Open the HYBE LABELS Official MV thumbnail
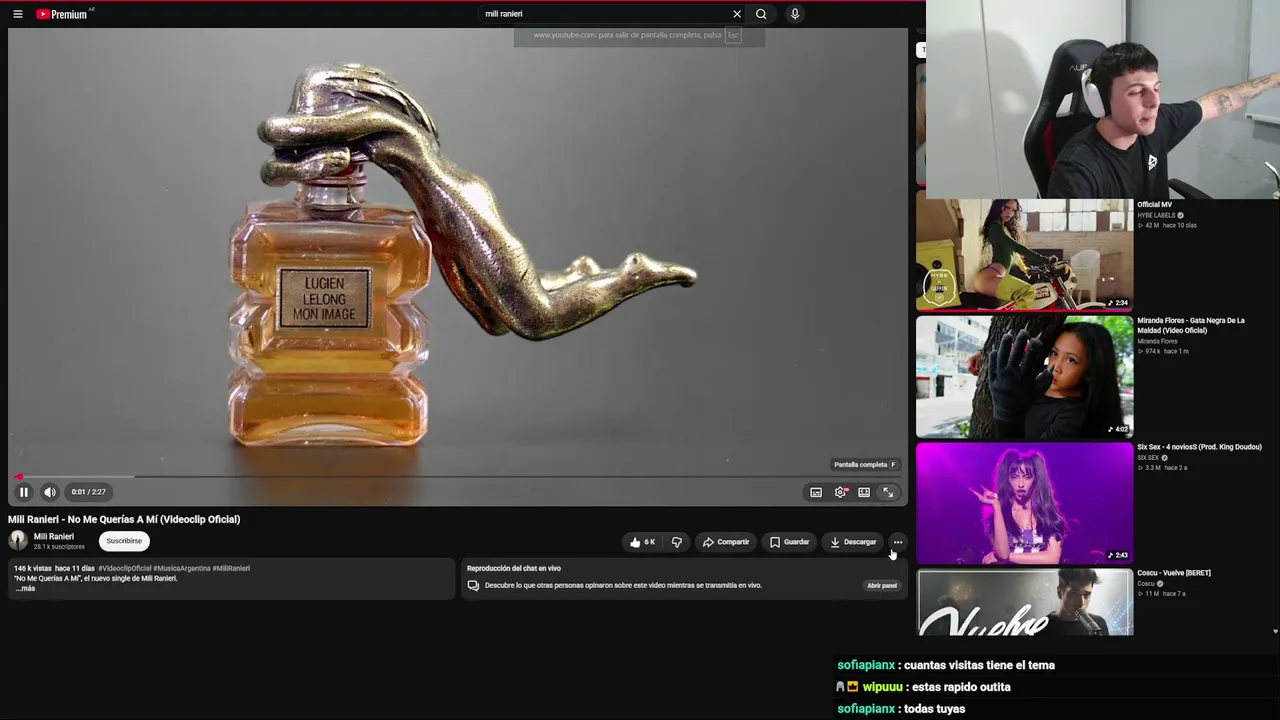The width and height of the screenshot is (1280, 720). 1025,254
